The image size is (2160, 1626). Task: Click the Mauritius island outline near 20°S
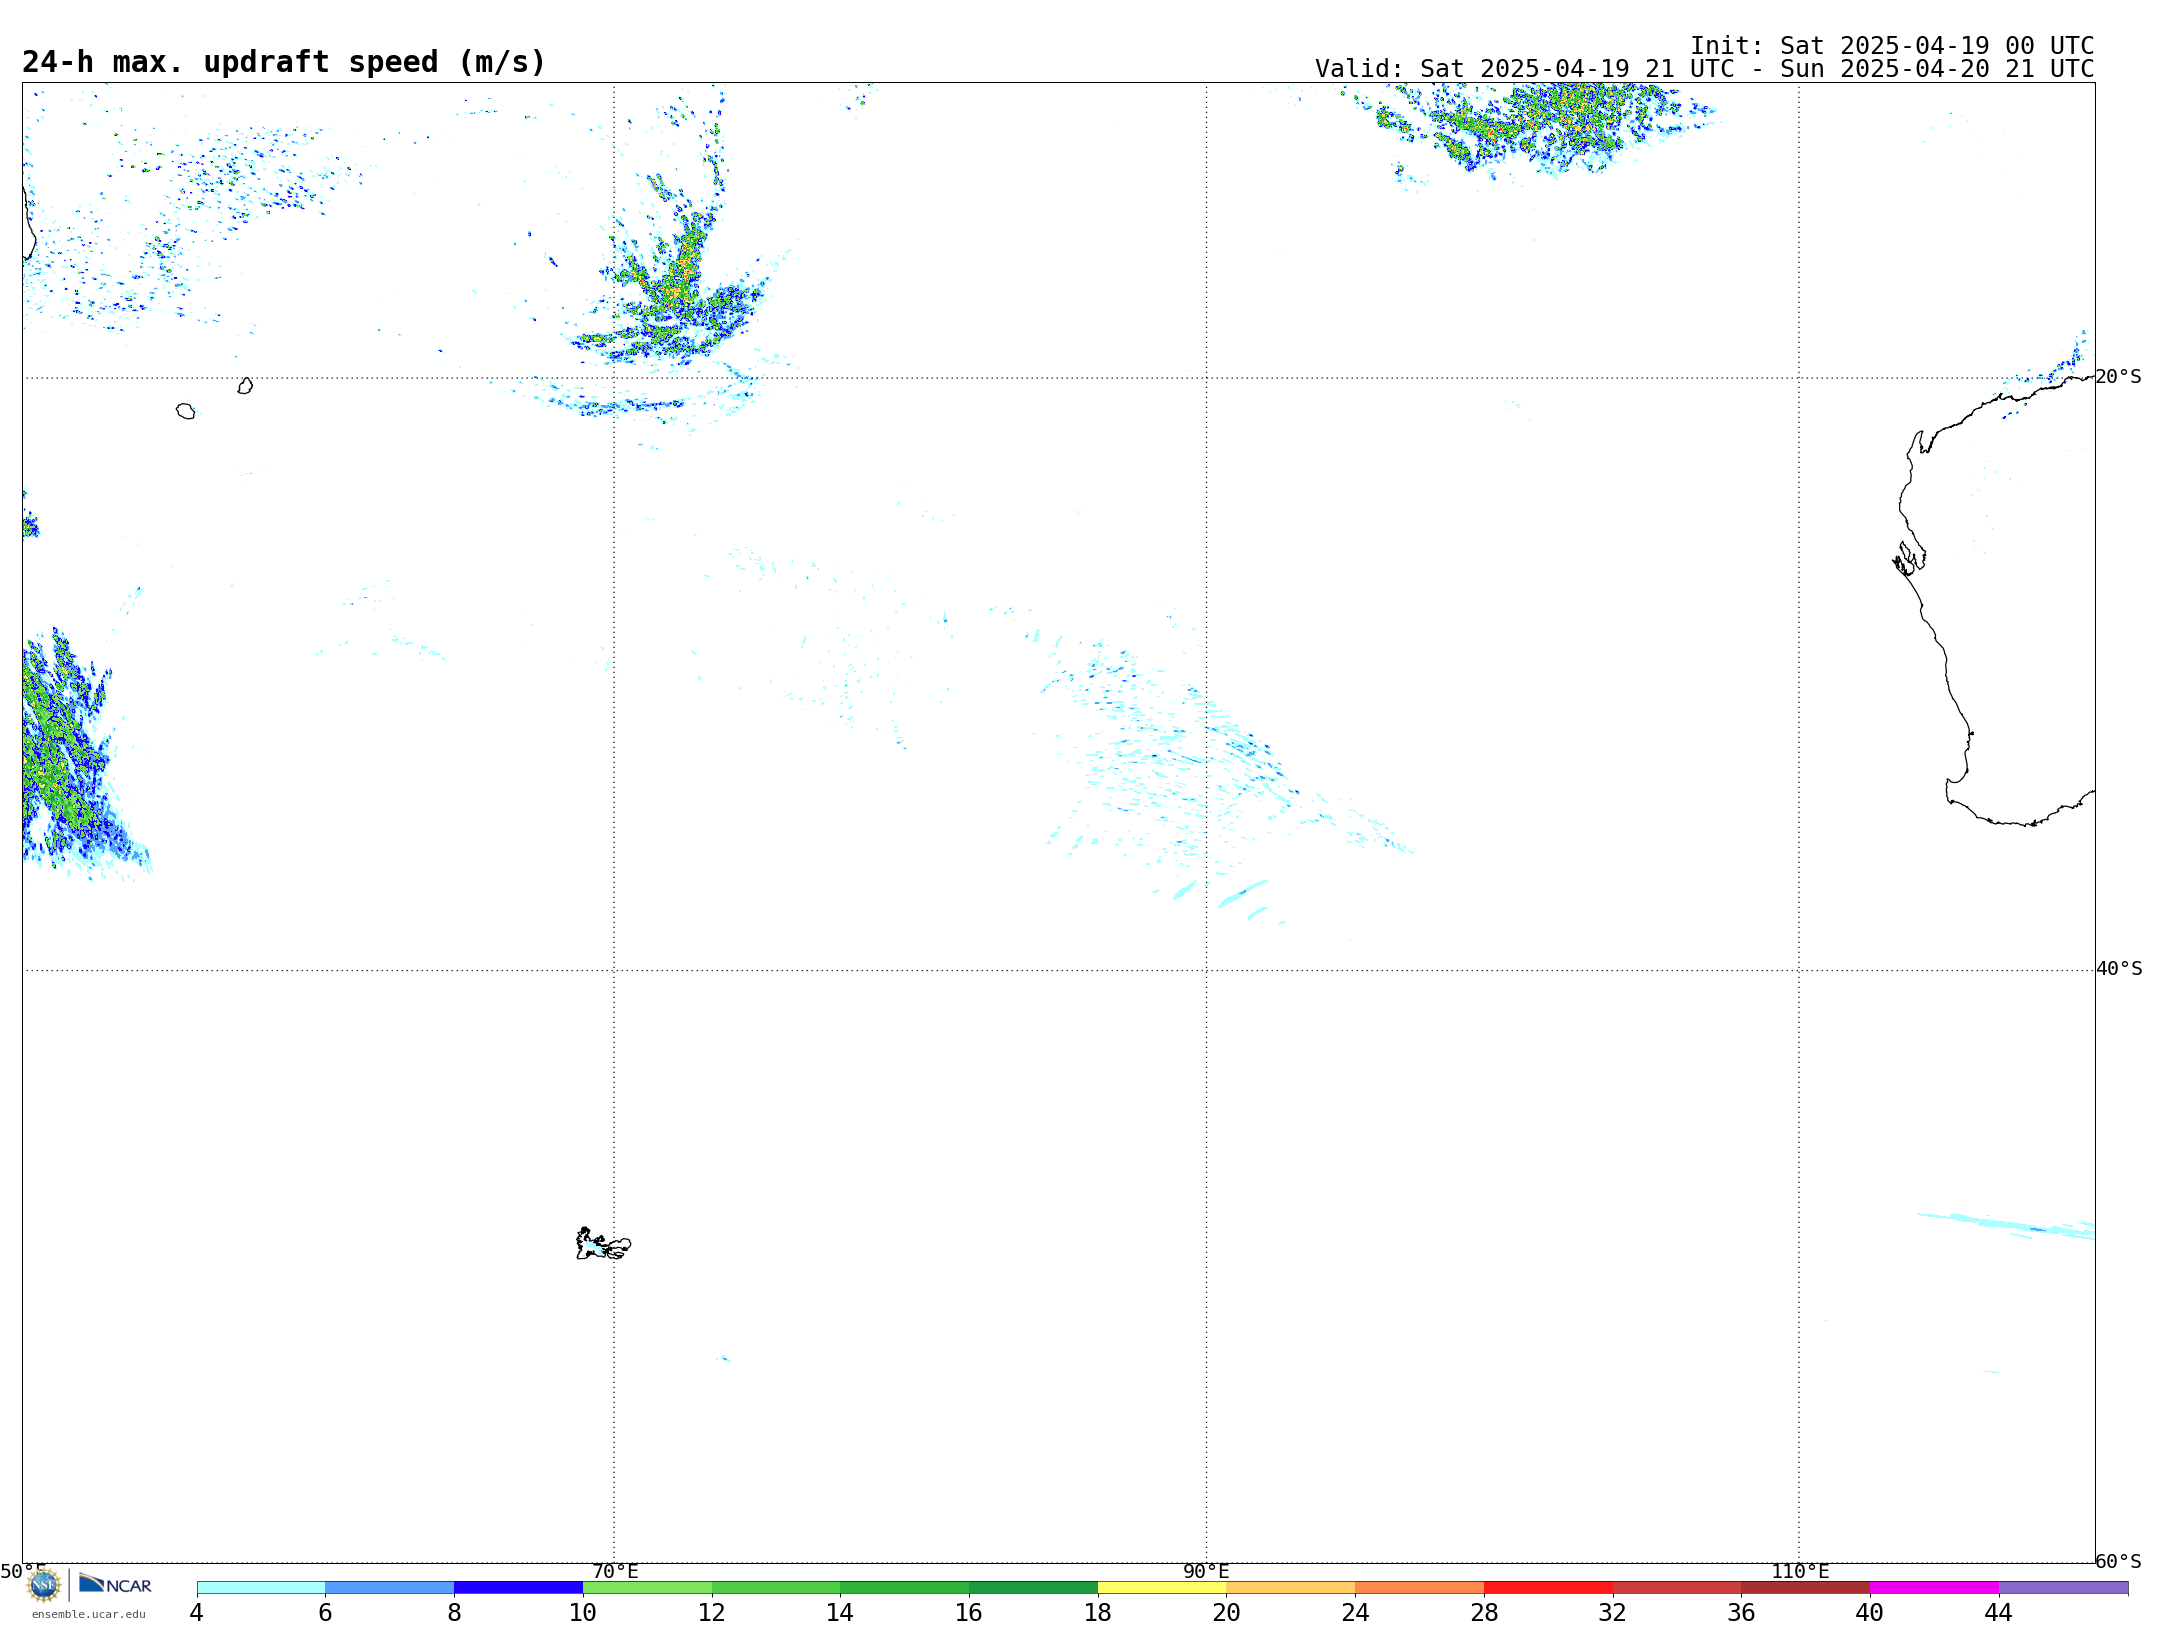click(x=245, y=386)
